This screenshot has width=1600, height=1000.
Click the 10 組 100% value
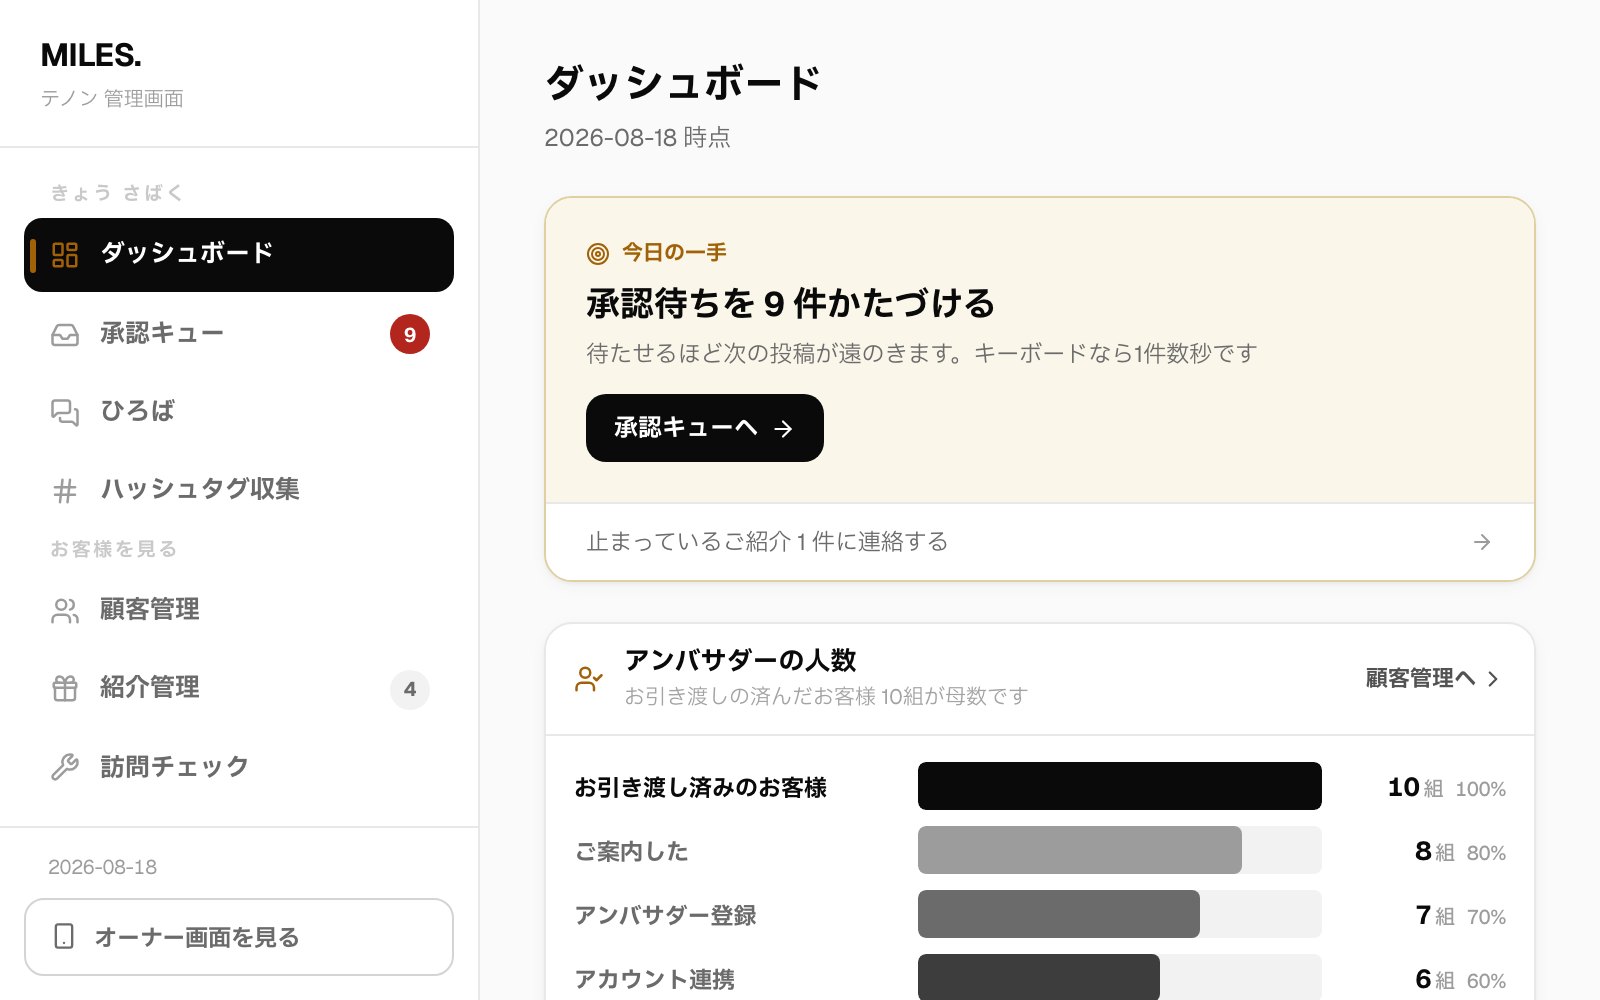point(1447,788)
